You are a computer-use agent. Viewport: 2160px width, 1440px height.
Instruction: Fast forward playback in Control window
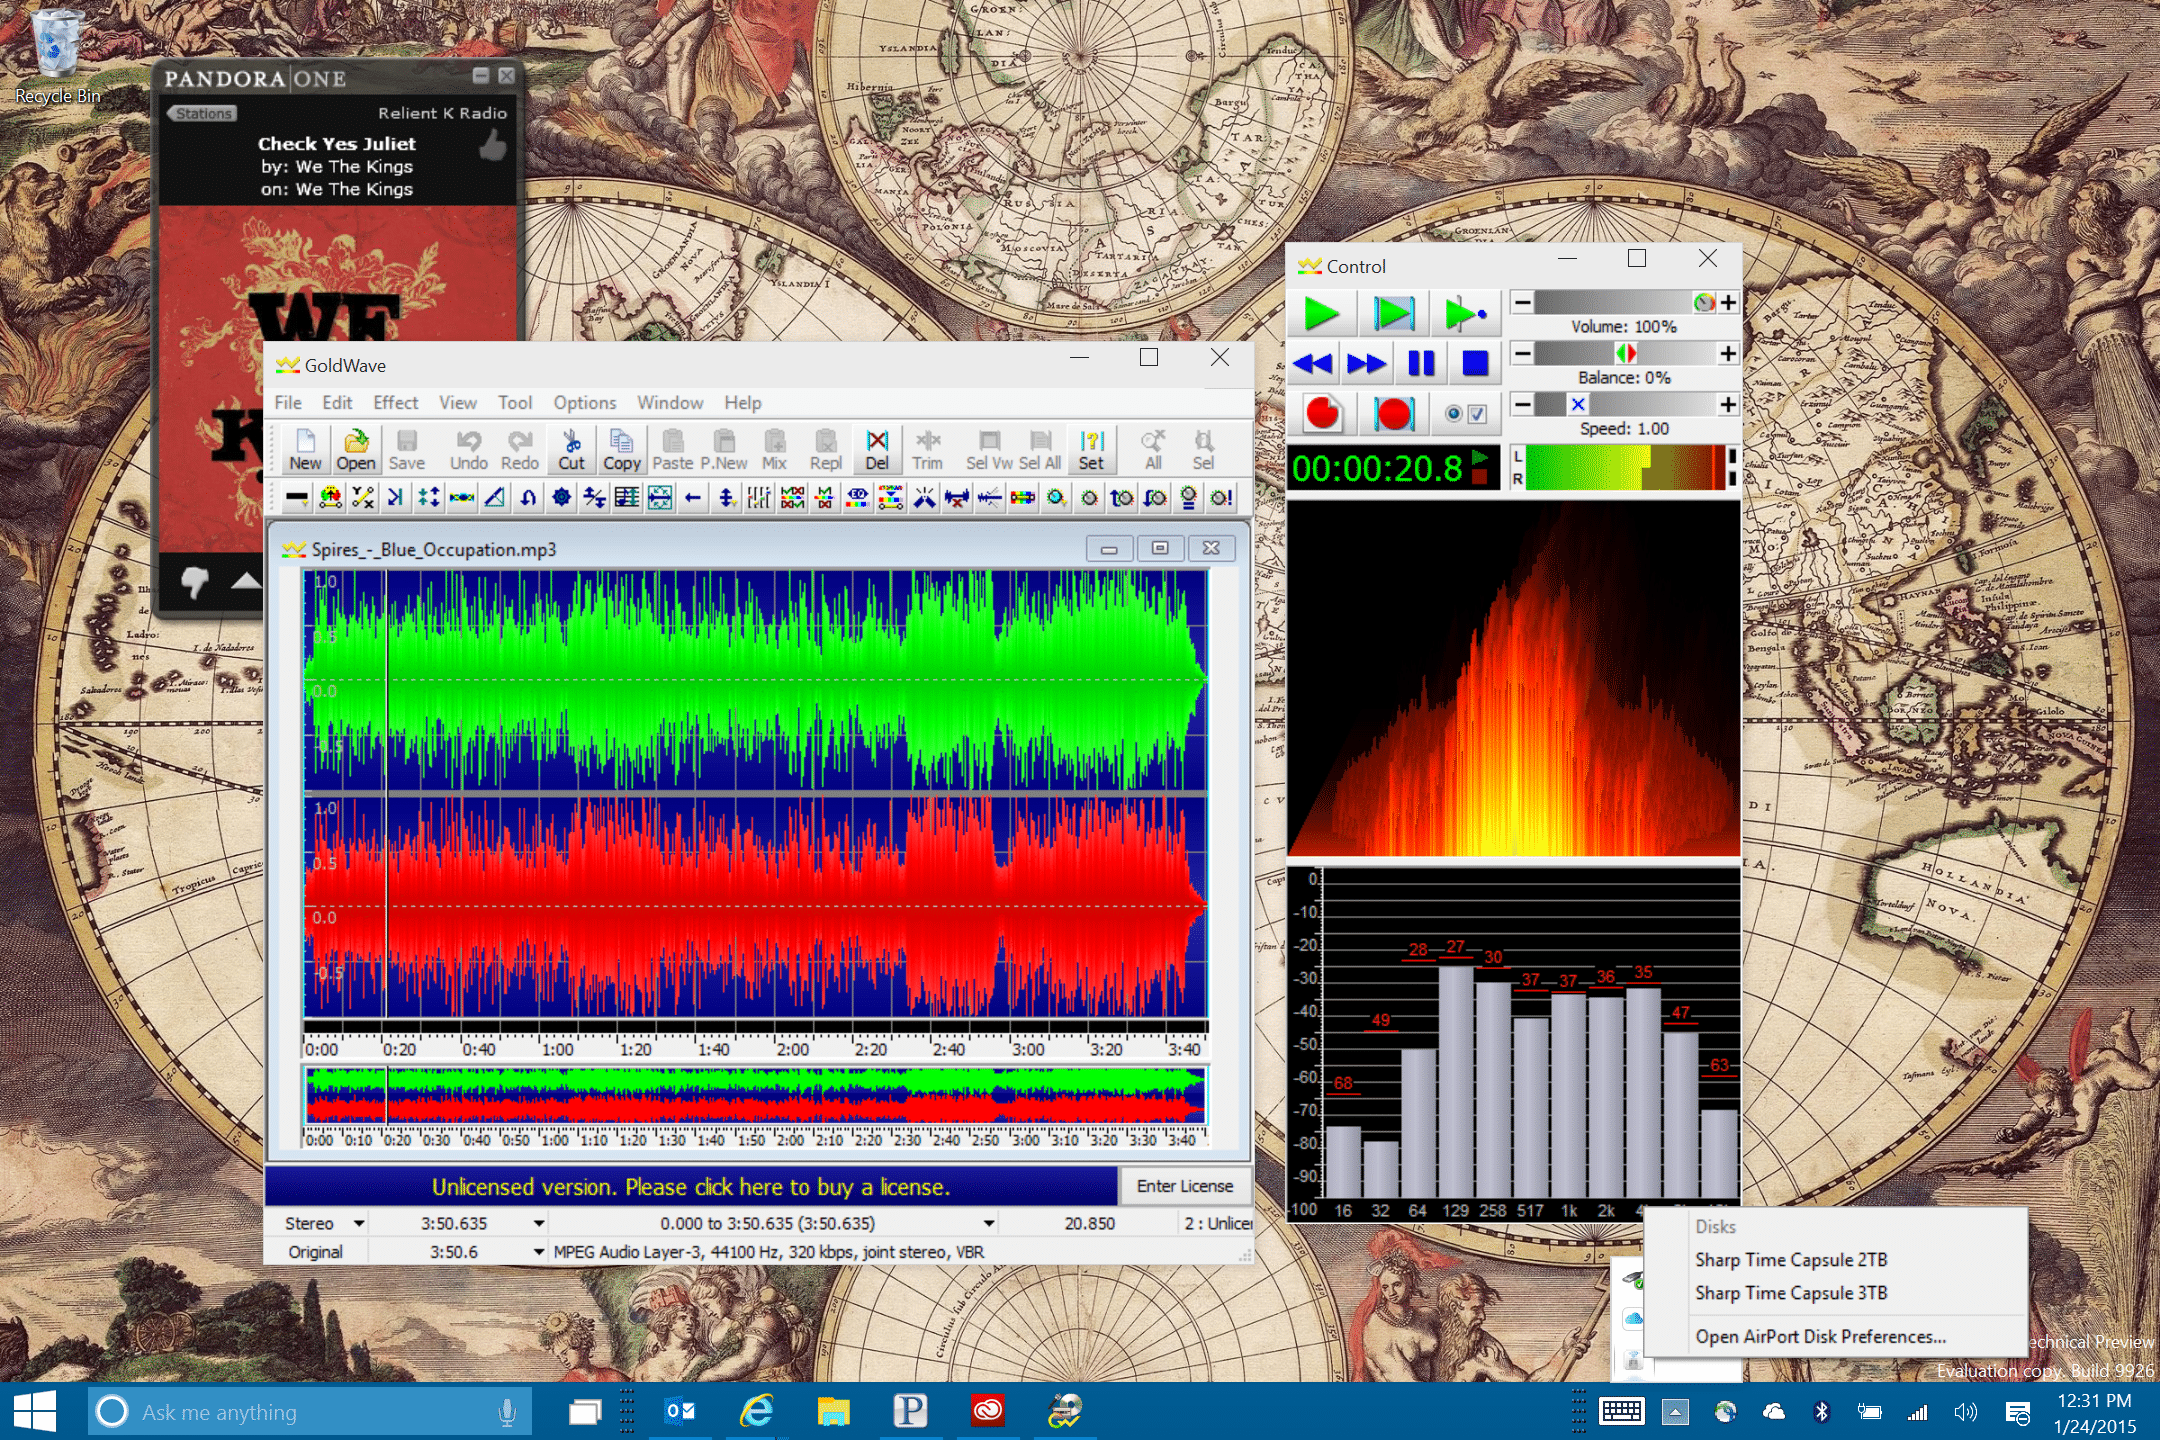pos(1366,363)
